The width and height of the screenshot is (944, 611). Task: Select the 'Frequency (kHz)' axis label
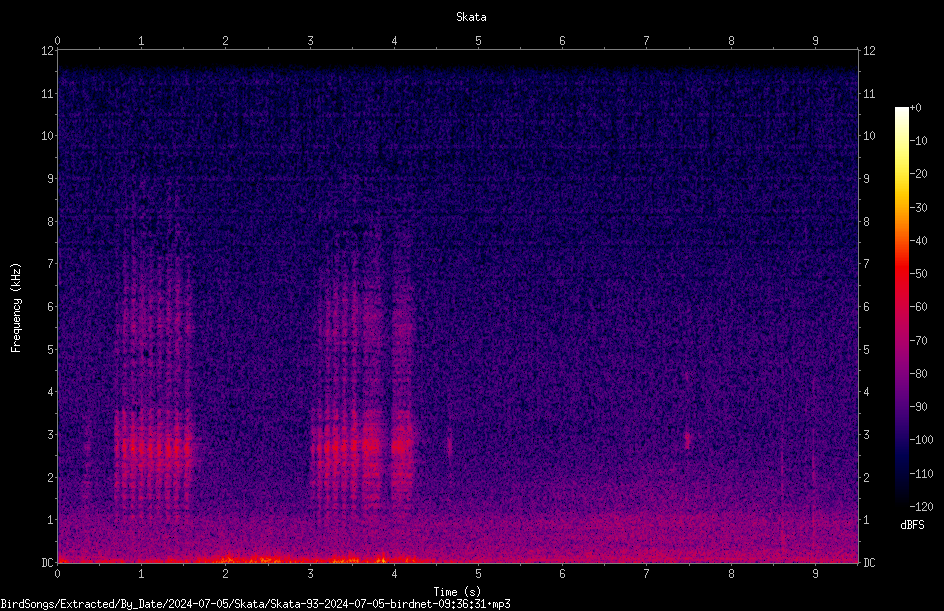coord(16,308)
